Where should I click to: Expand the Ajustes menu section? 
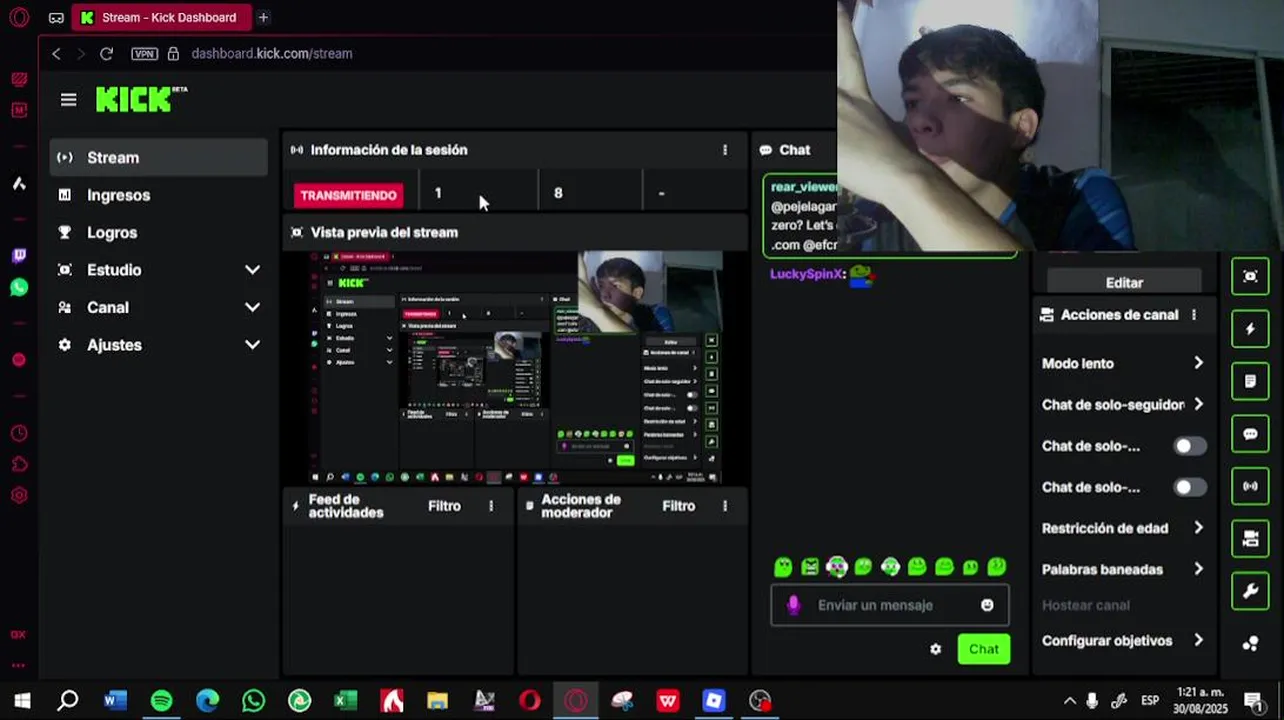pyautogui.click(x=252, y=345)
